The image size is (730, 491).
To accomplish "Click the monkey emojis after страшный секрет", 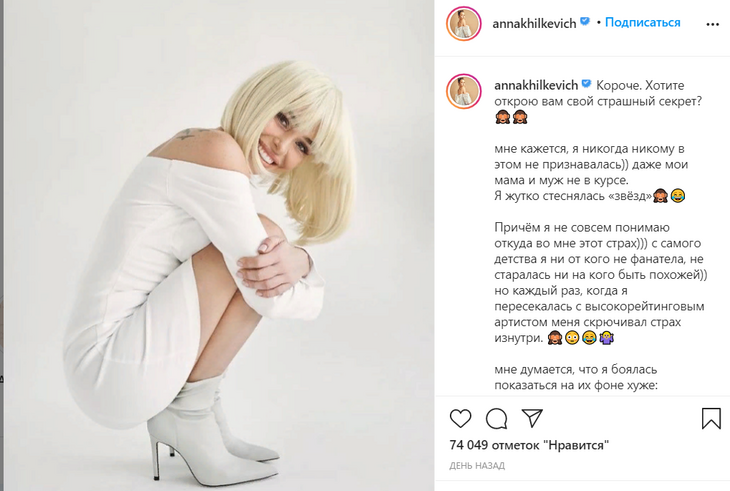I will pos(511,117).
